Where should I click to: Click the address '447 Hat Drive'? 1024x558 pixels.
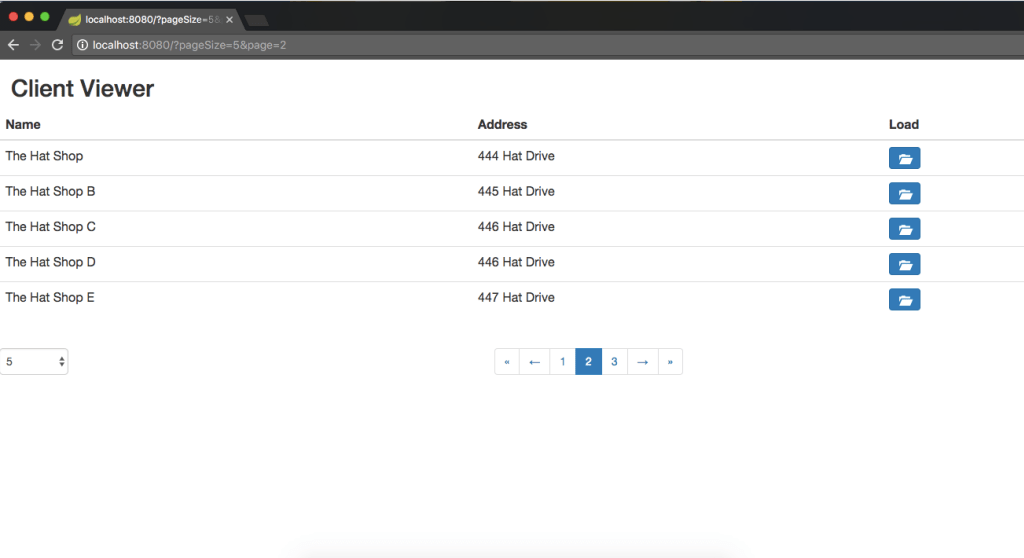tap(516, 297)
